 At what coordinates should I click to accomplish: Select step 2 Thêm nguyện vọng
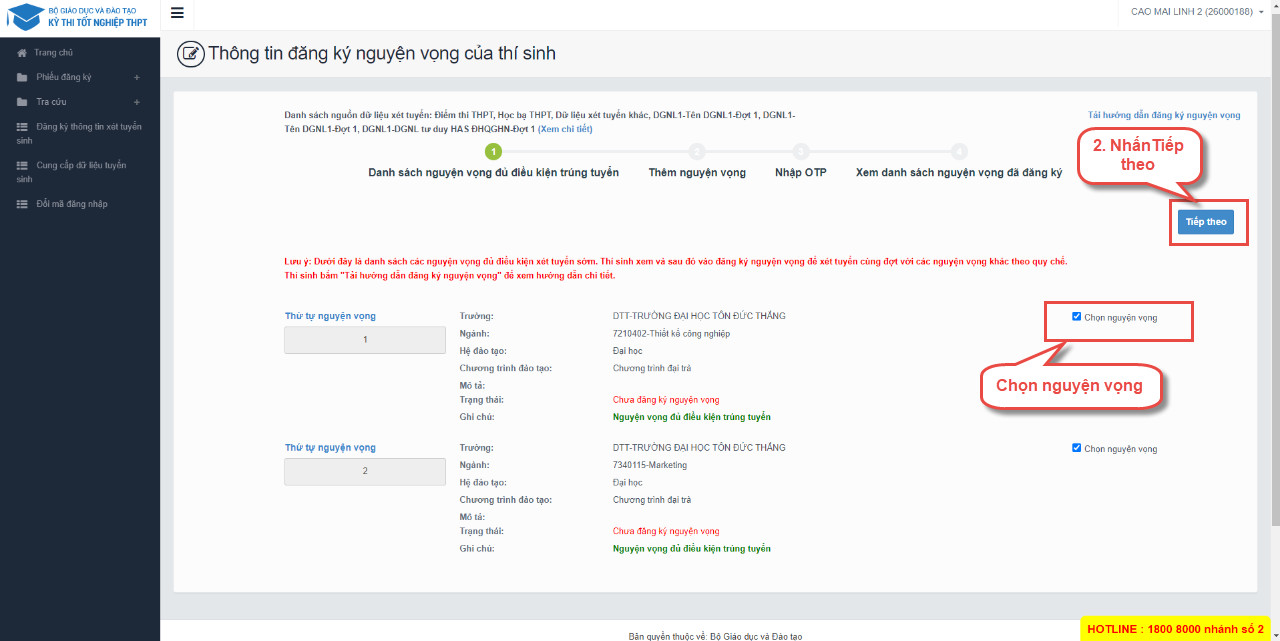[697, 152]
